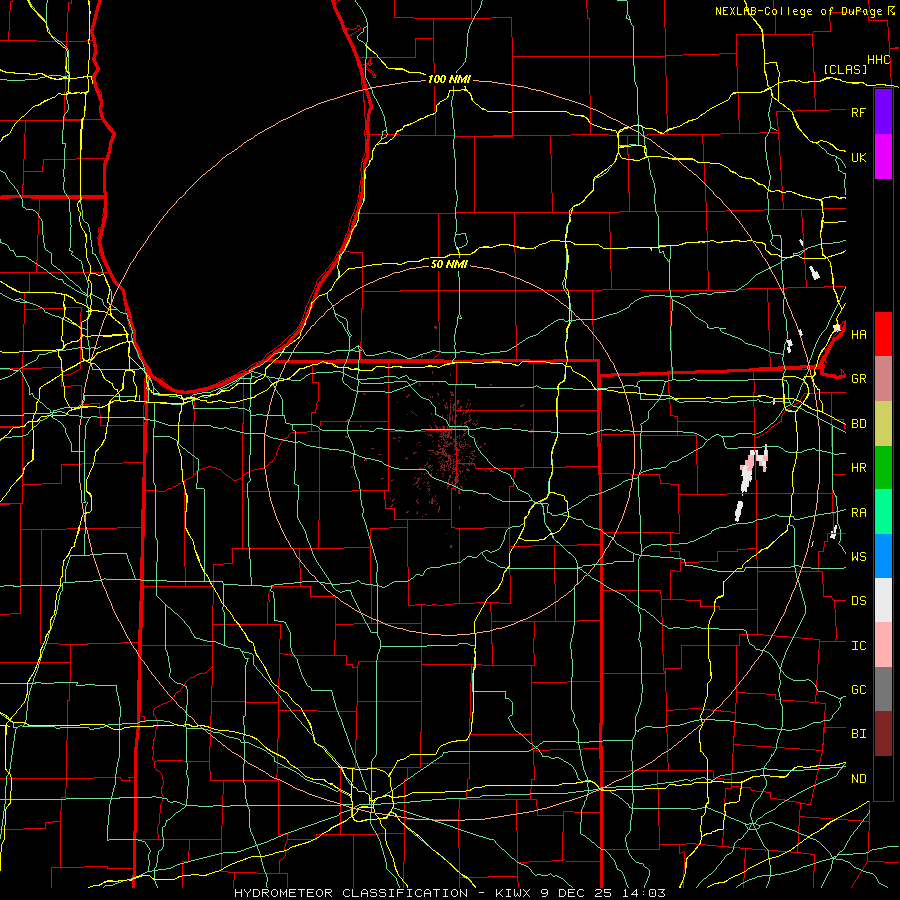The height and width of the screenshot is (900, 900).
Task: Click the HR legend label
Action: (858, 468)
